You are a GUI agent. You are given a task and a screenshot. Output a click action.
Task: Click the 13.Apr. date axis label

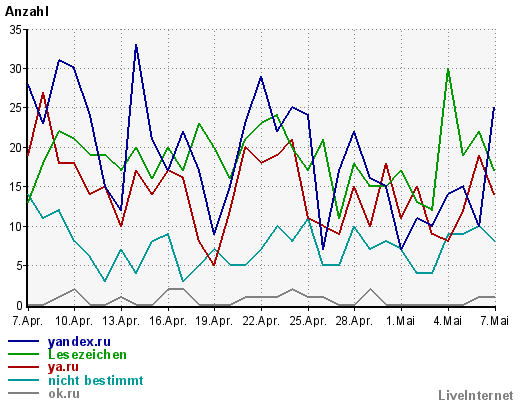click(121, 321)
